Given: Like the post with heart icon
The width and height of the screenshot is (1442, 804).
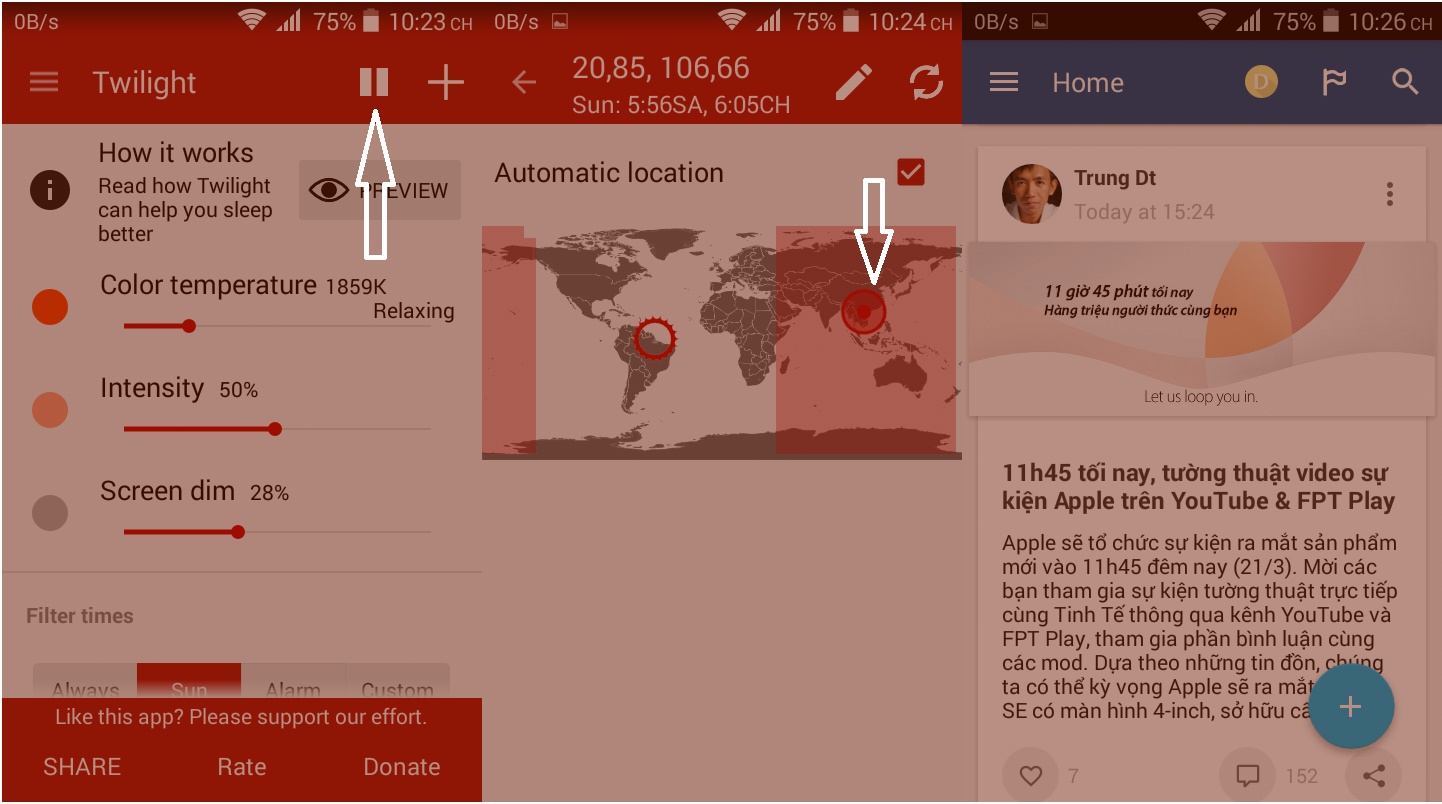Looking at the screenshot, I should coord(1030,775).
